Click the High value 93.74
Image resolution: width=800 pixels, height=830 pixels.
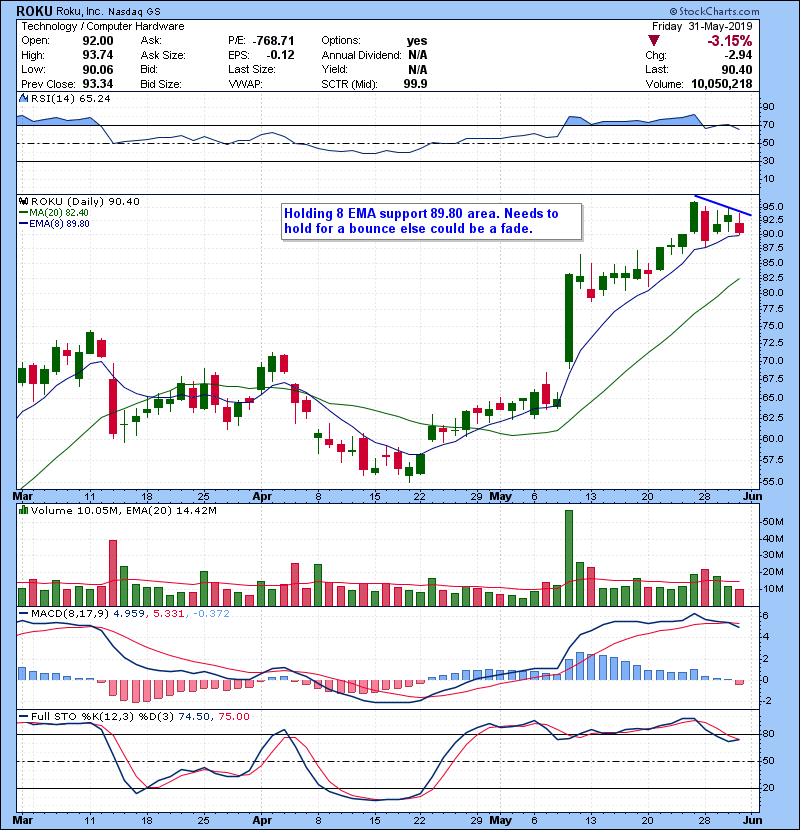[98, 55]
